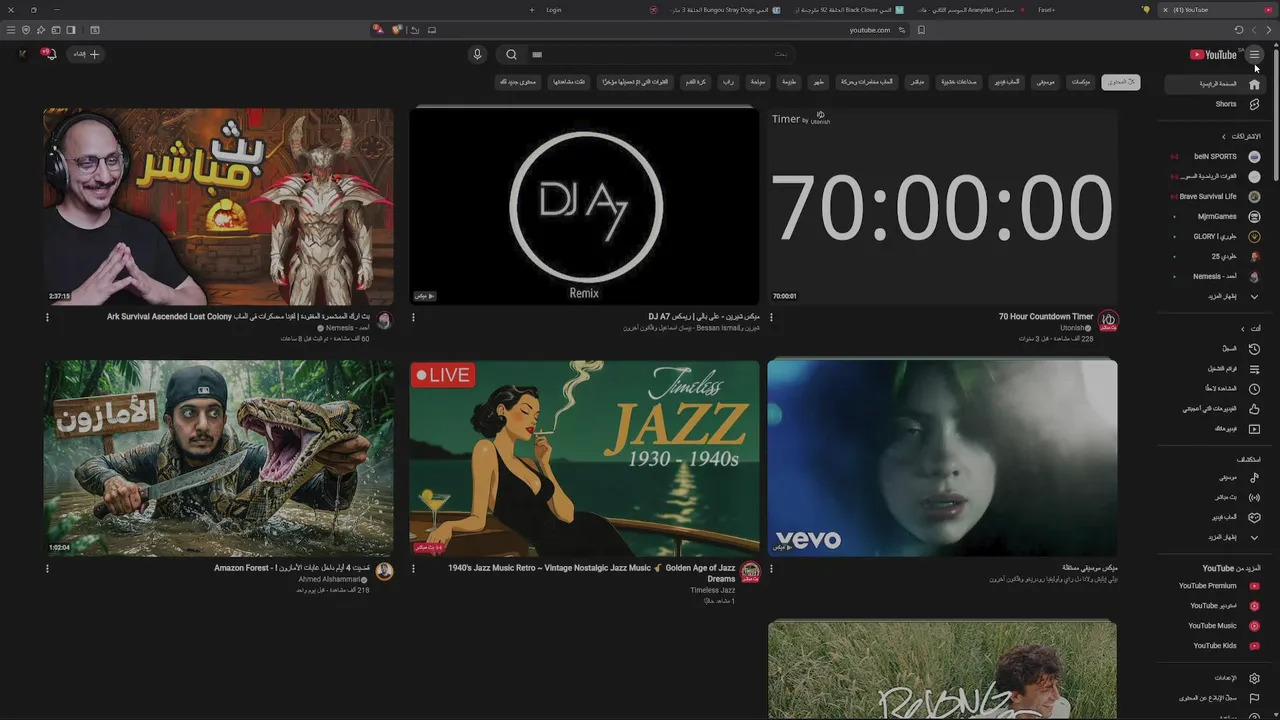The width and height of the screenshot is (1280, 720).
Task: Open 70 Hour Countdown Timer title
Action: (1046, 317)
